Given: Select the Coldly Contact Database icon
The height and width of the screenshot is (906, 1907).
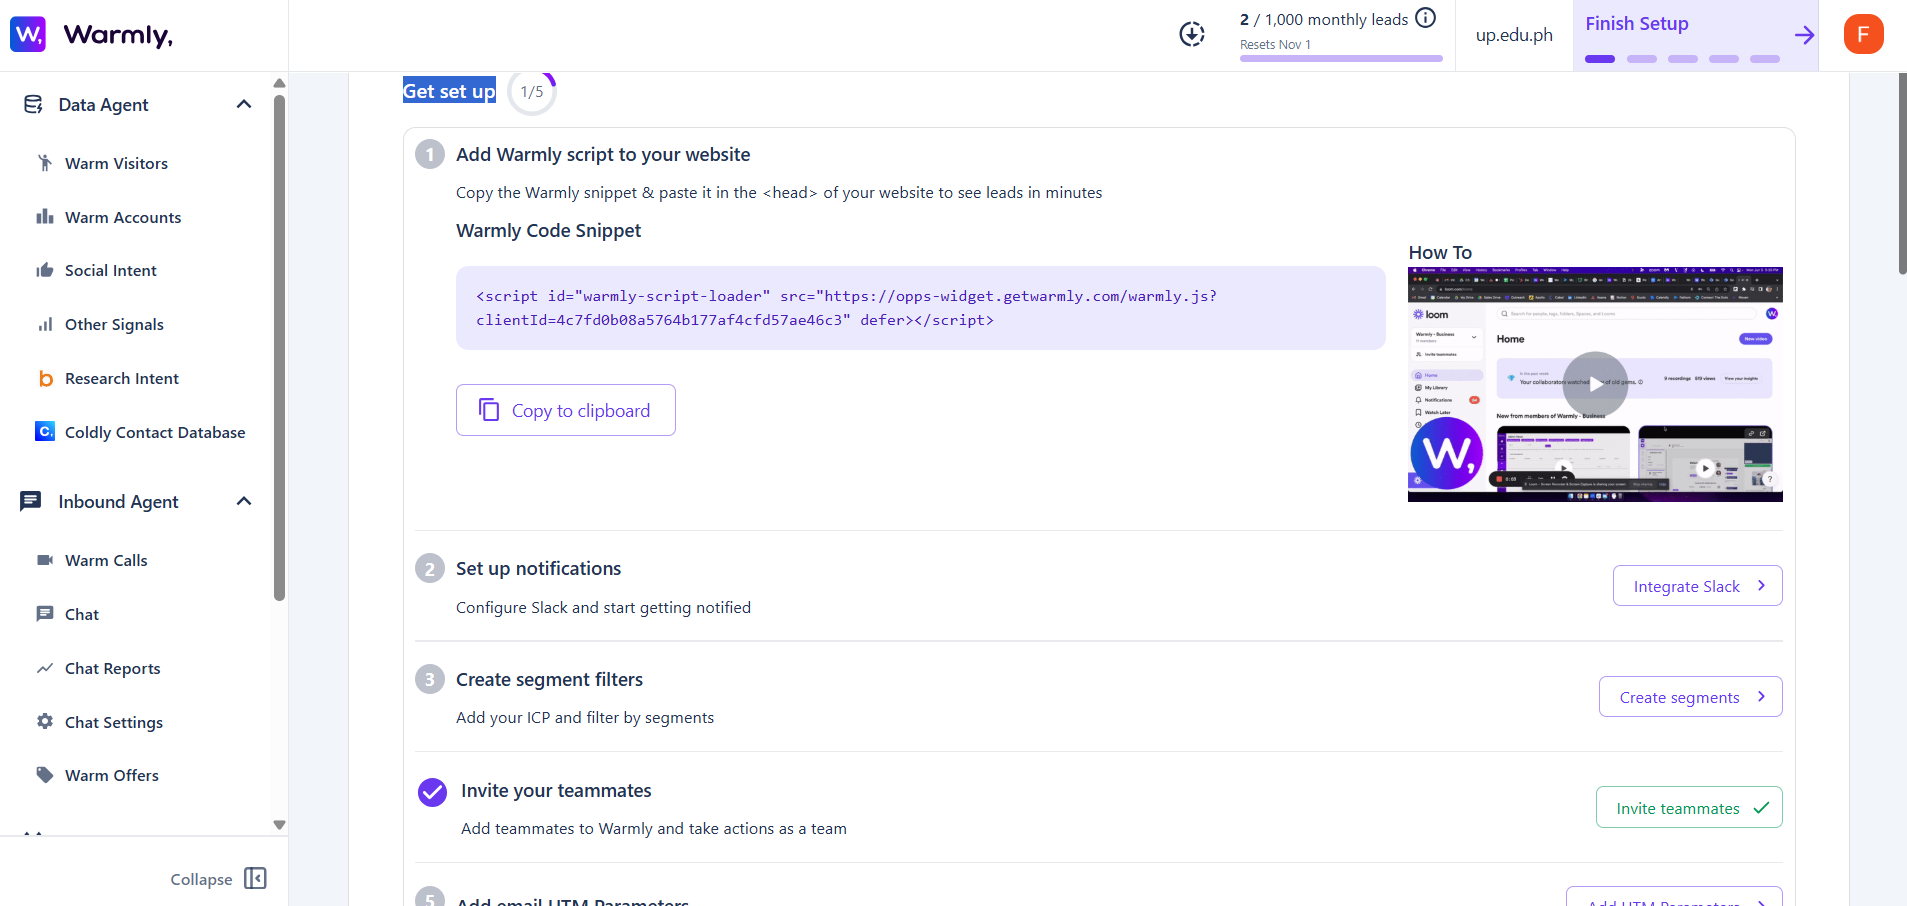Looking at the screenshot, I should (x=44, y=431).
